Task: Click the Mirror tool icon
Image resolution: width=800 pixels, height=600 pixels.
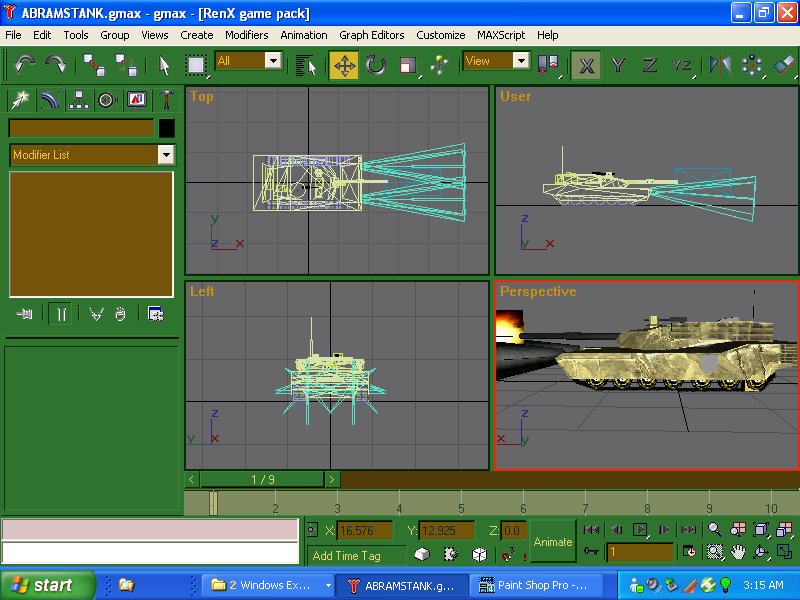Action: coord(720,64)
